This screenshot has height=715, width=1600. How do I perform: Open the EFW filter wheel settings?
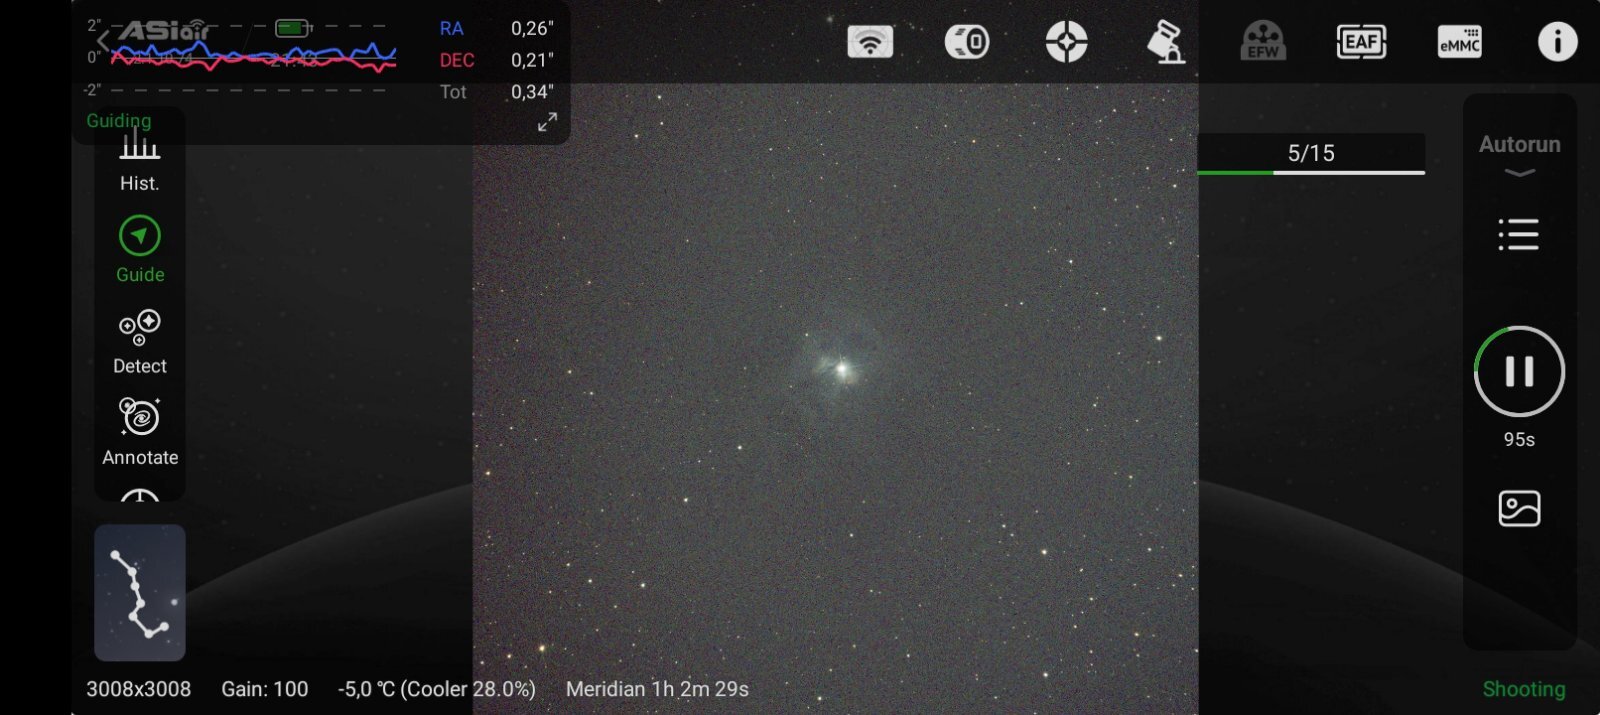[1263, 42]
